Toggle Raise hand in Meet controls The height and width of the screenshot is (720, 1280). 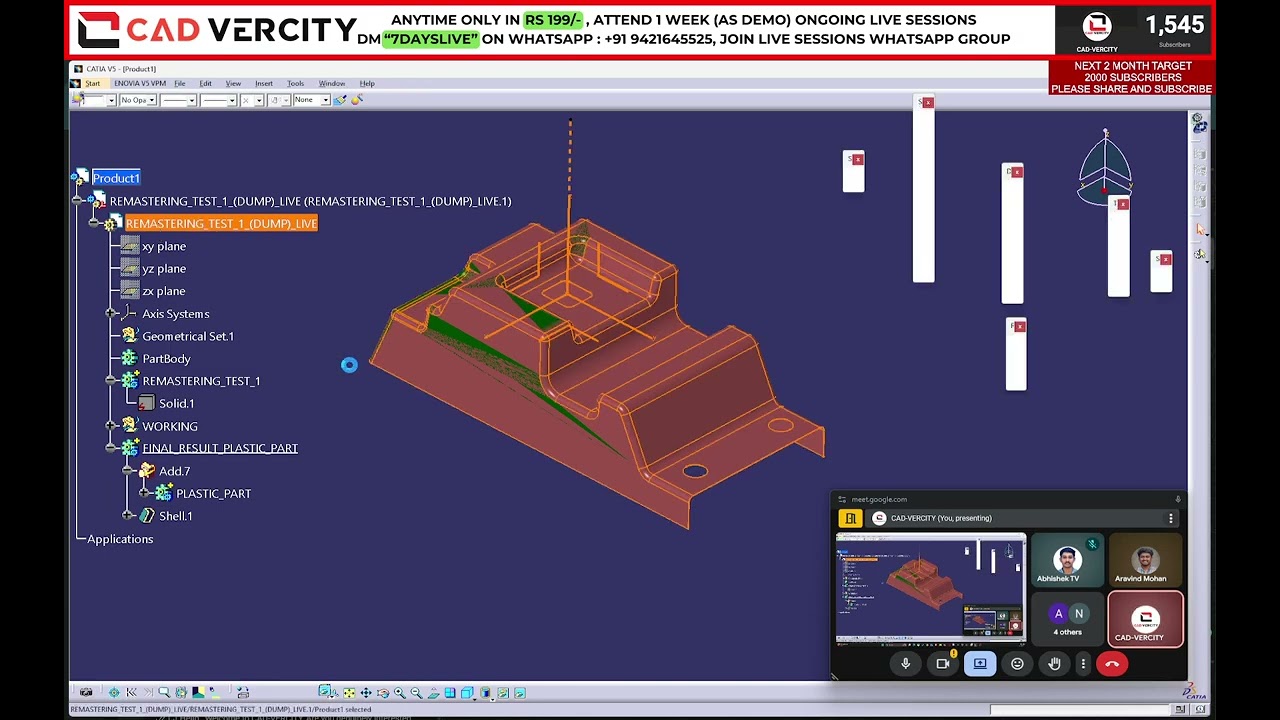[1054, 664]
